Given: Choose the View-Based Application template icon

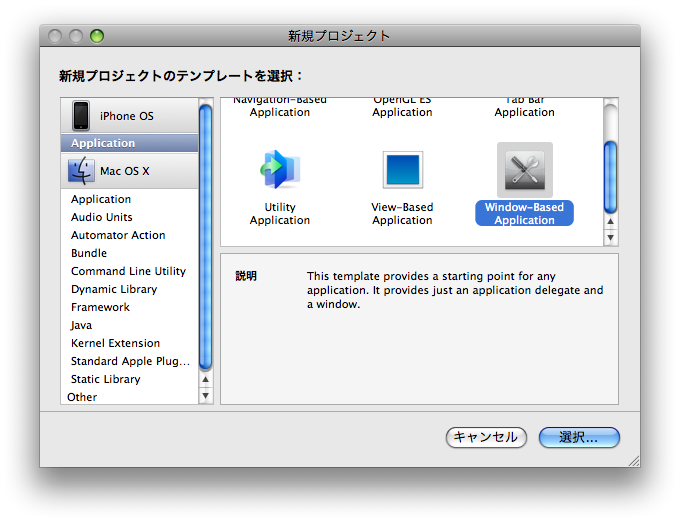Looking at the screenshot, I should coord(402,170).
